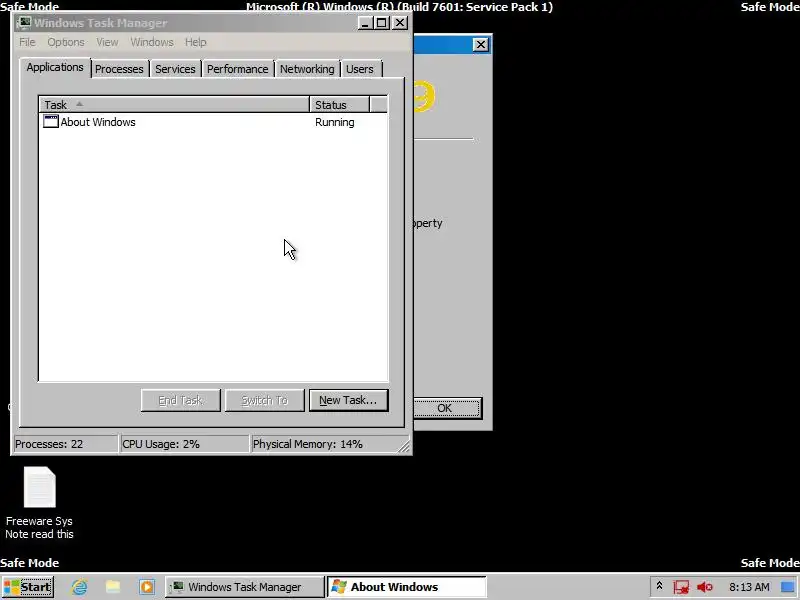800x600 pixels.
Task: Close the About Windows dialog
Action: point(481,44)
